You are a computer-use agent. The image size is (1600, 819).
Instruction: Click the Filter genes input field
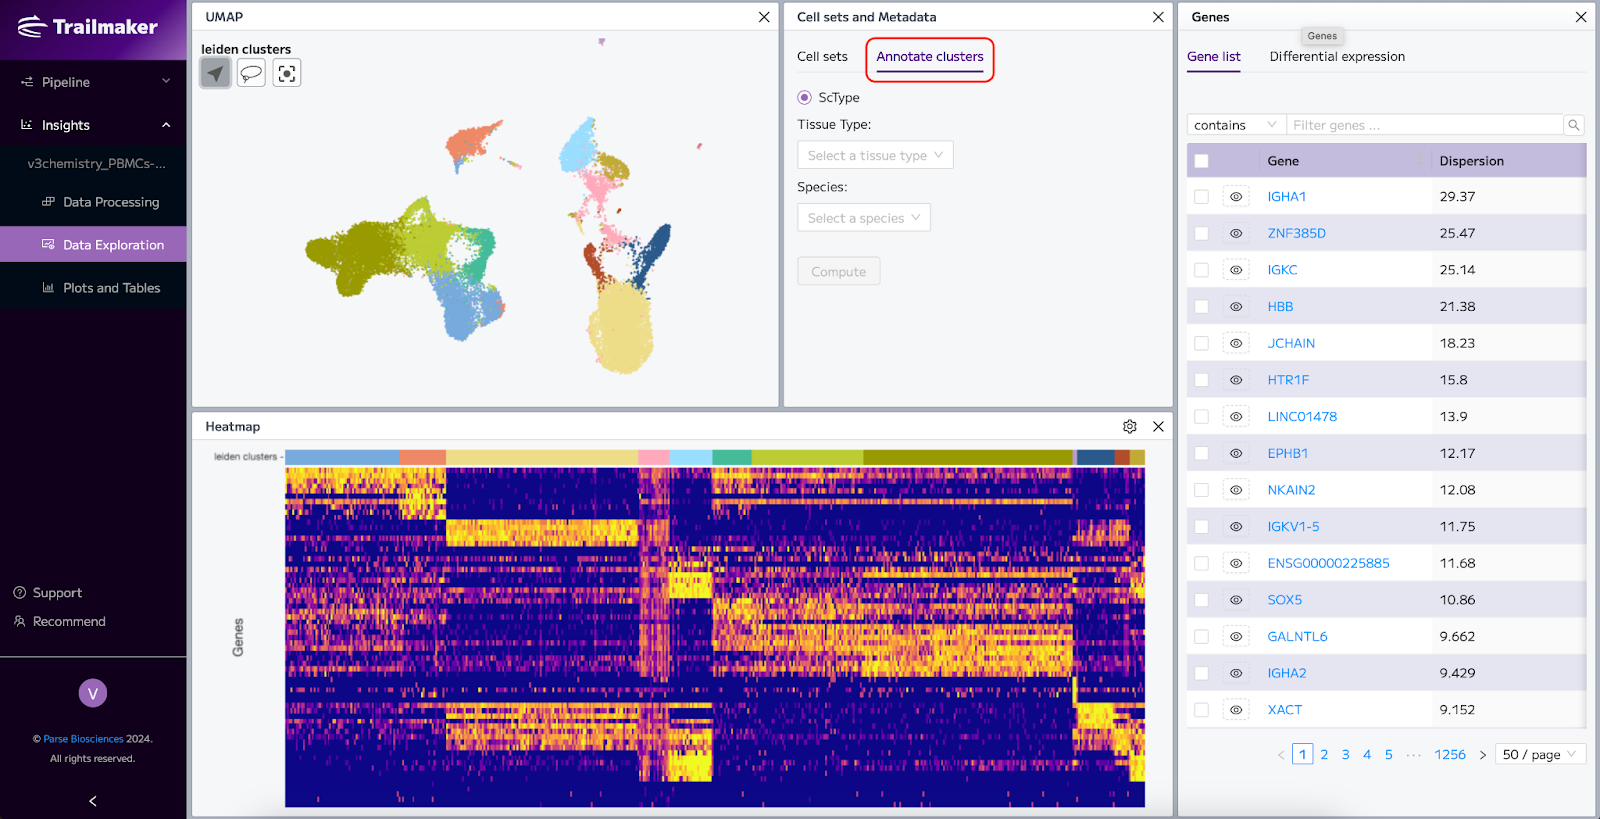tap(1424, 125)
